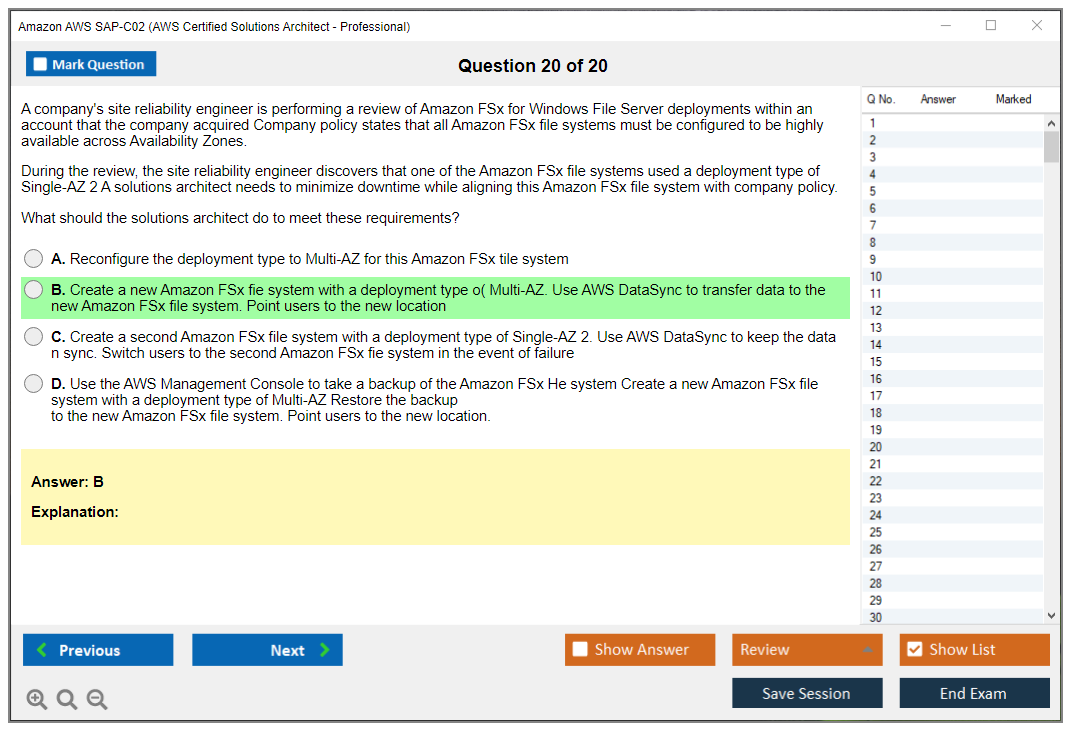The width and height of the screenshot is (1075, 735).
Task: Click the zoom out magnifier icon
Action: point(97,700)
